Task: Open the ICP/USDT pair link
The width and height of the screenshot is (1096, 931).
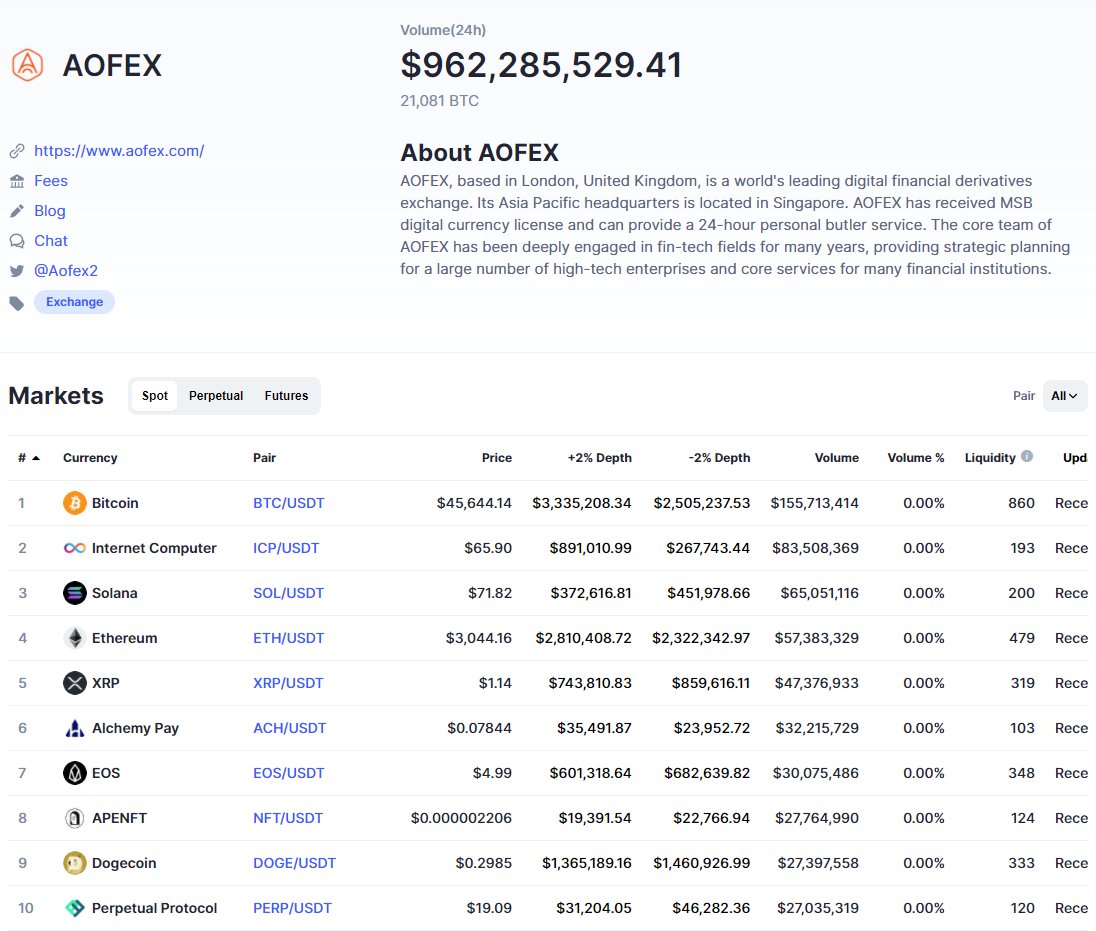Action: coord(286,548)
